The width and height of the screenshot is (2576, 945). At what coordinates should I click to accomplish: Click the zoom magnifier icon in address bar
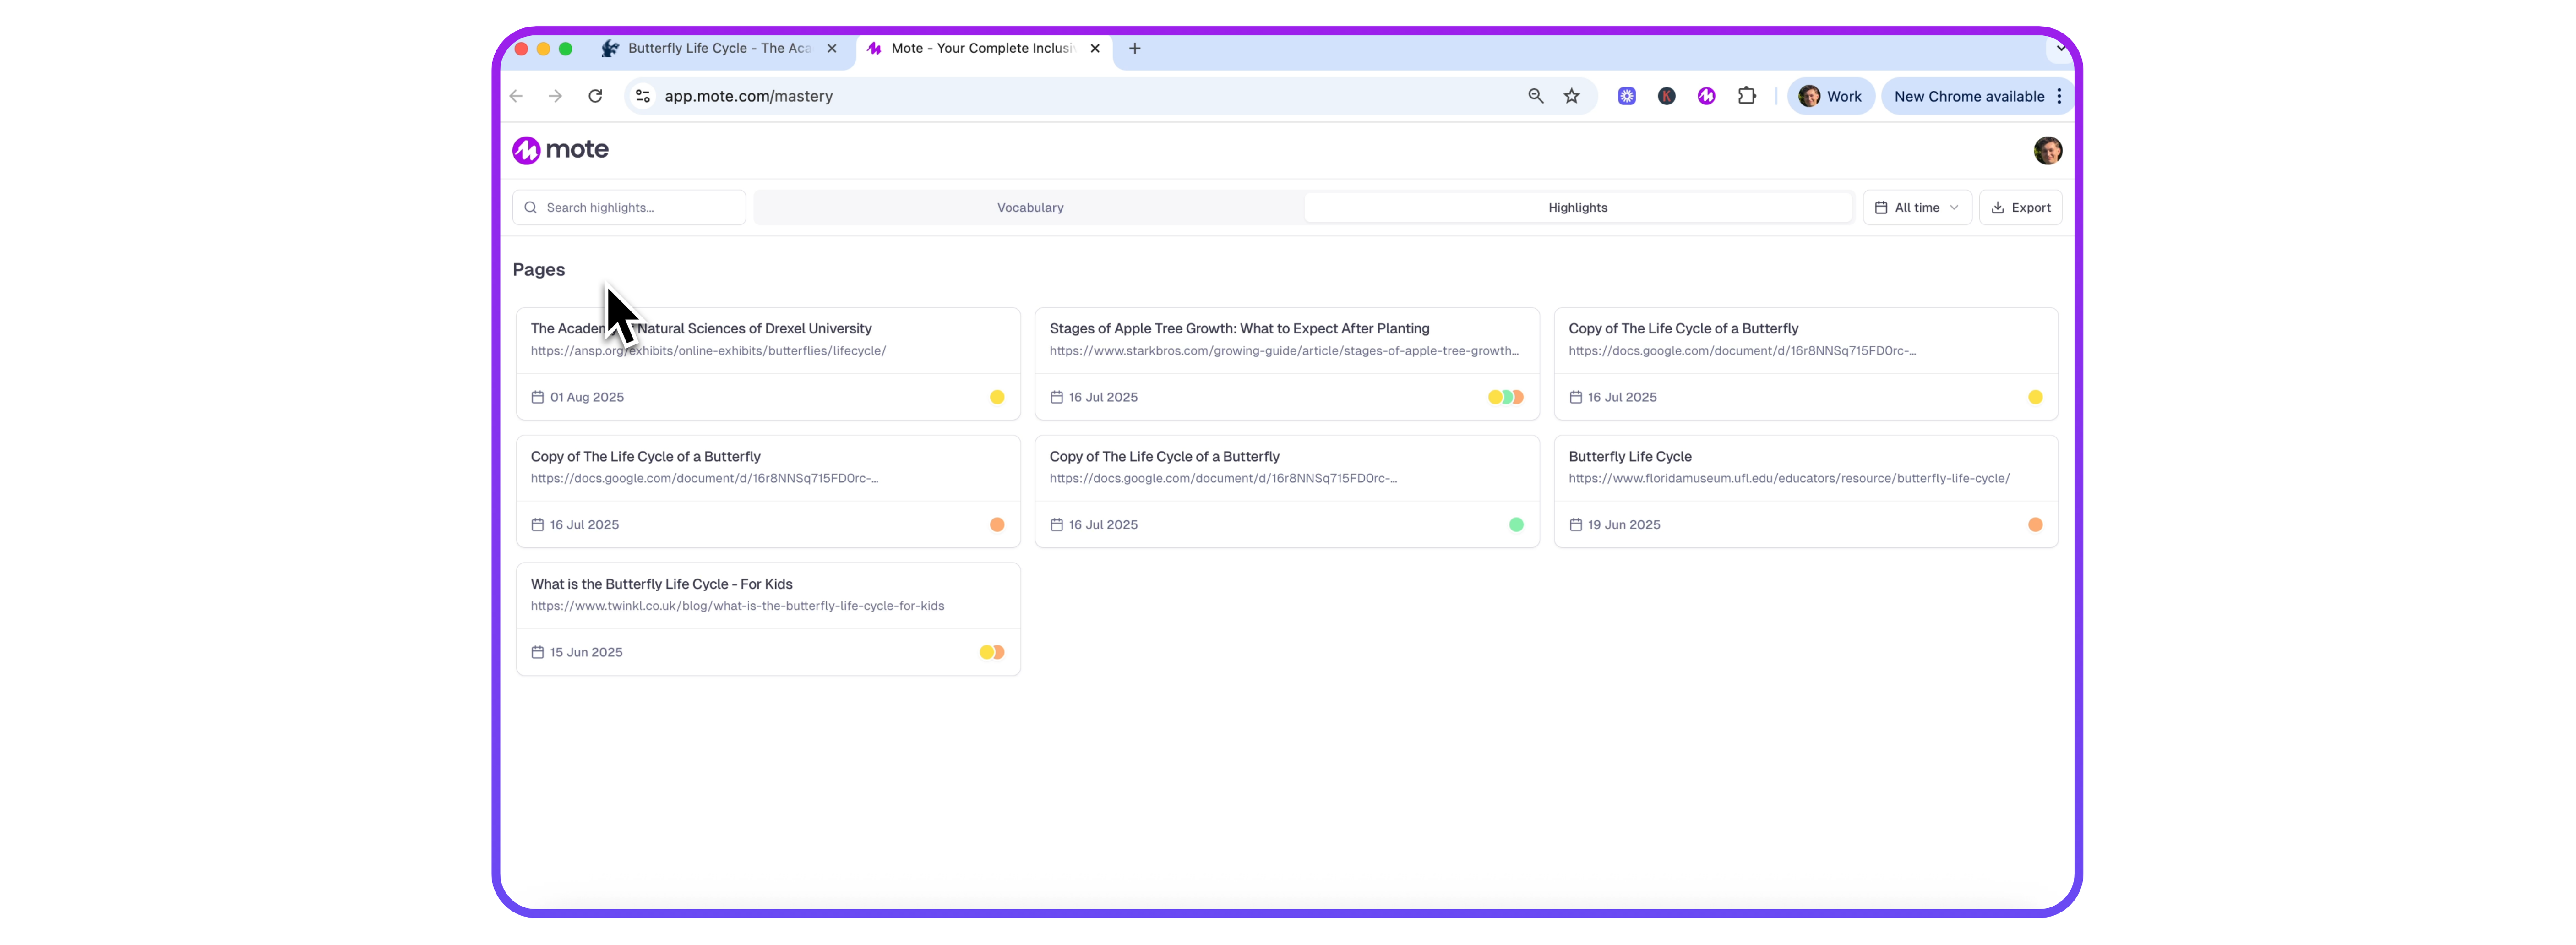(x=1535, y=96)
